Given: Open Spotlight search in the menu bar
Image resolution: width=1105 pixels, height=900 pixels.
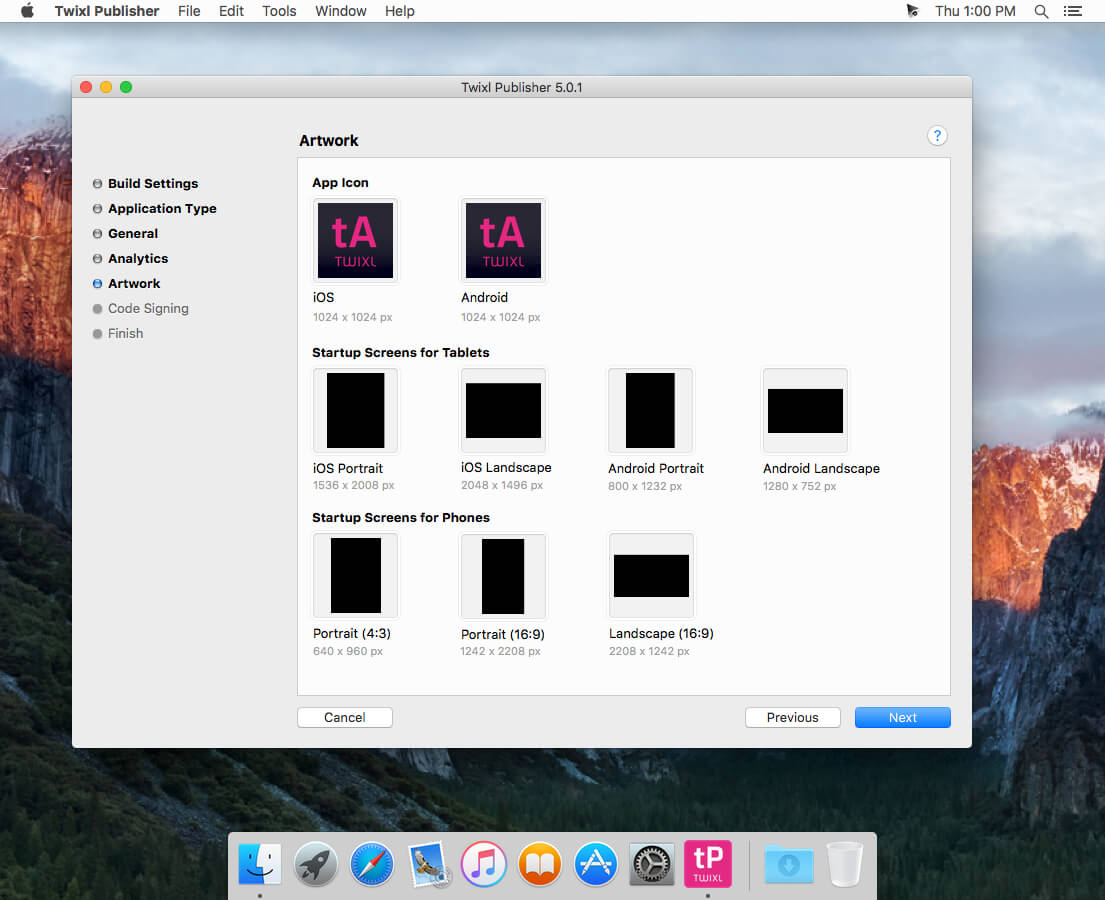Looking at the screenshot, I should (x=1041, y=11).
